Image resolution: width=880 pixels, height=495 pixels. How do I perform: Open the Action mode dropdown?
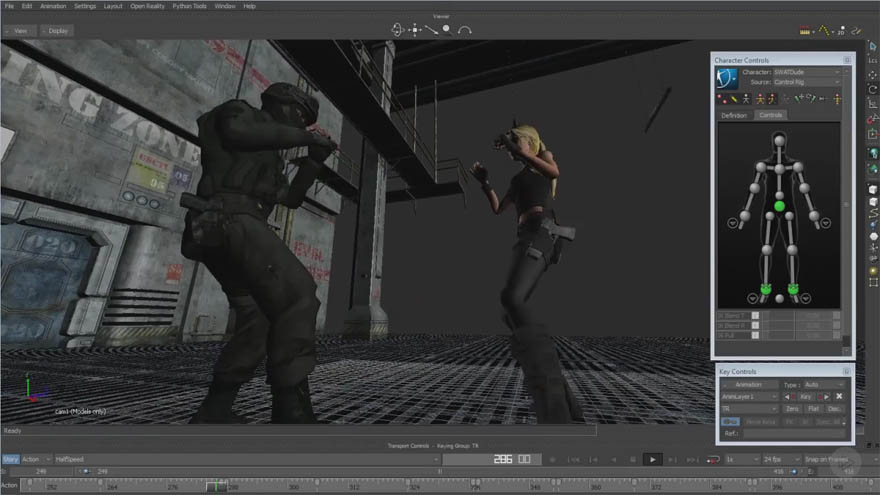pyautogui.click(x=36, y=459)
